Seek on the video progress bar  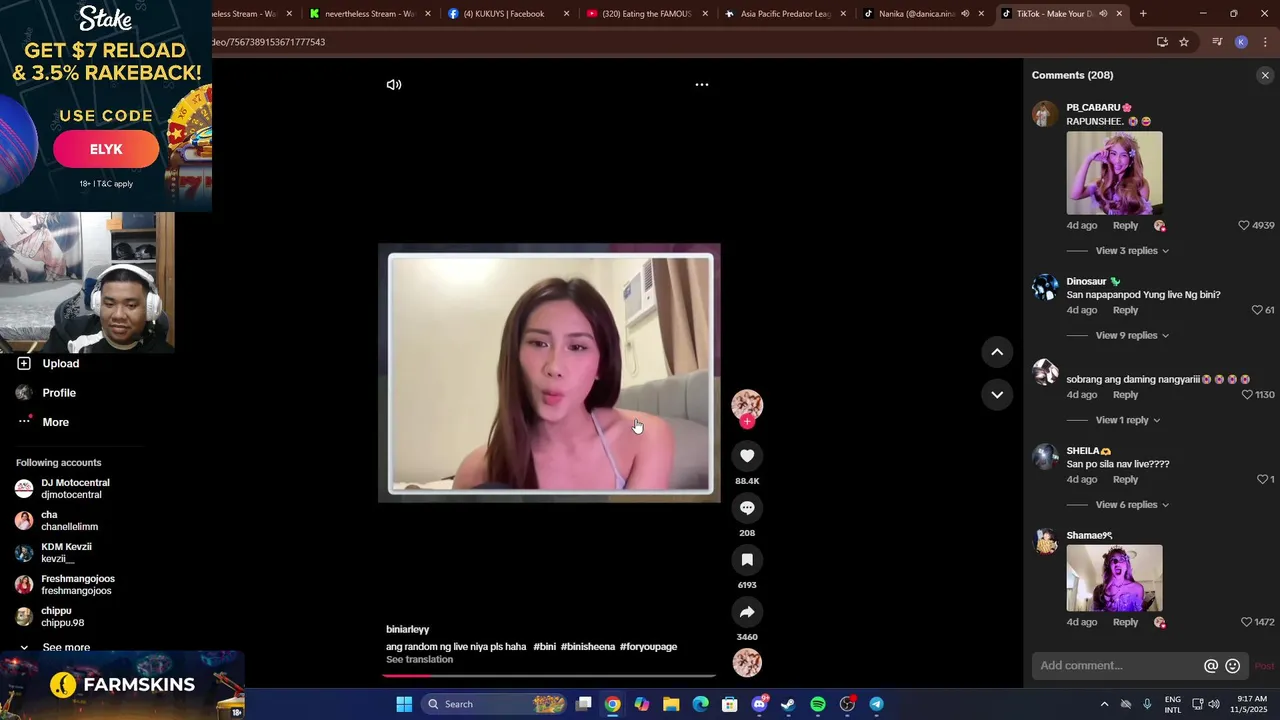click(x=549, y=676)
